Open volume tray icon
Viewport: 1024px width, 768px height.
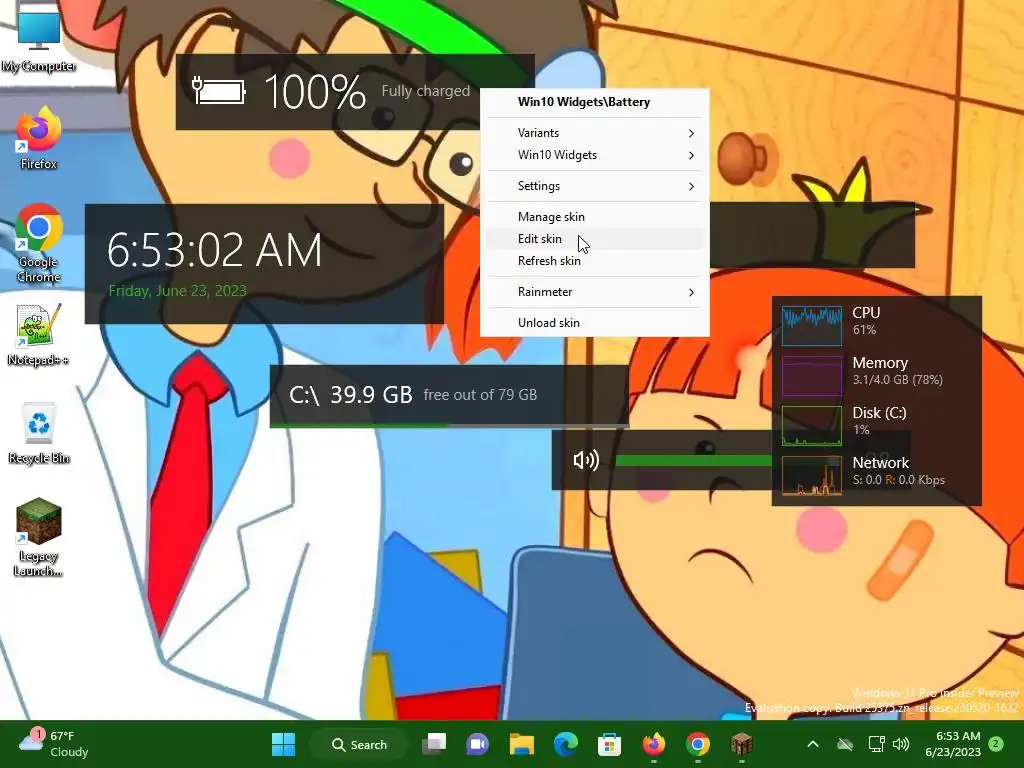pos(901,744)
